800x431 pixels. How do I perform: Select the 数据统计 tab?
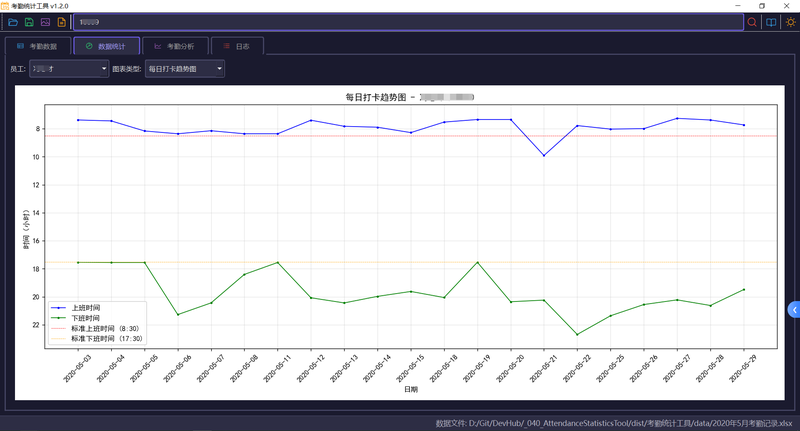tap(107, 46)
